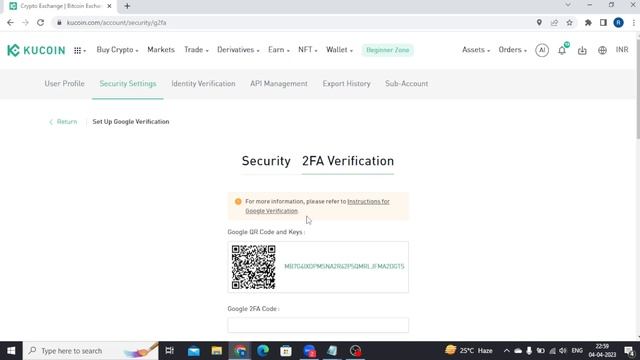
Task: Open the tab search chevron in title bar
Action: [x=568, y=5]
